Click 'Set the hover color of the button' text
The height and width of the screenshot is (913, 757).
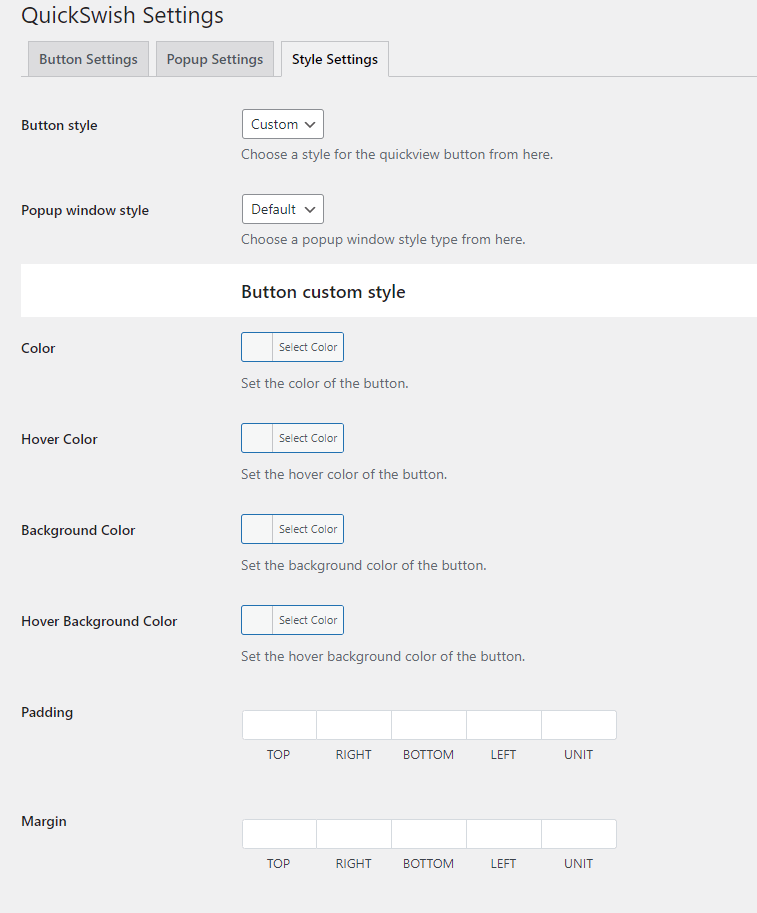point(344,474)
